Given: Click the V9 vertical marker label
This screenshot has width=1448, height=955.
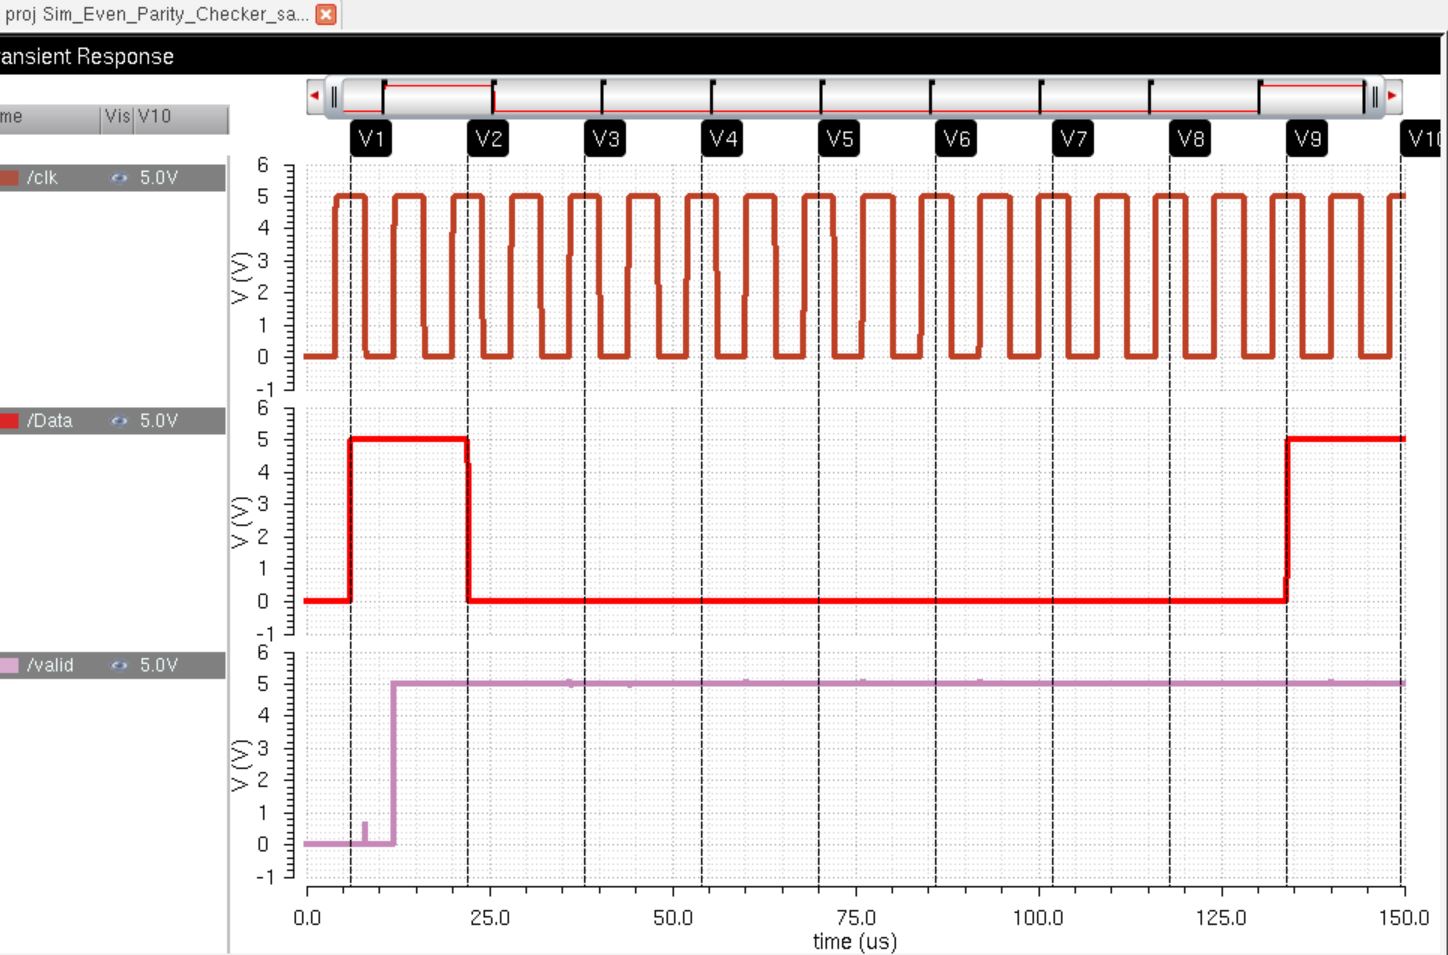Looking at the screenshot, I should (1307, 139).
